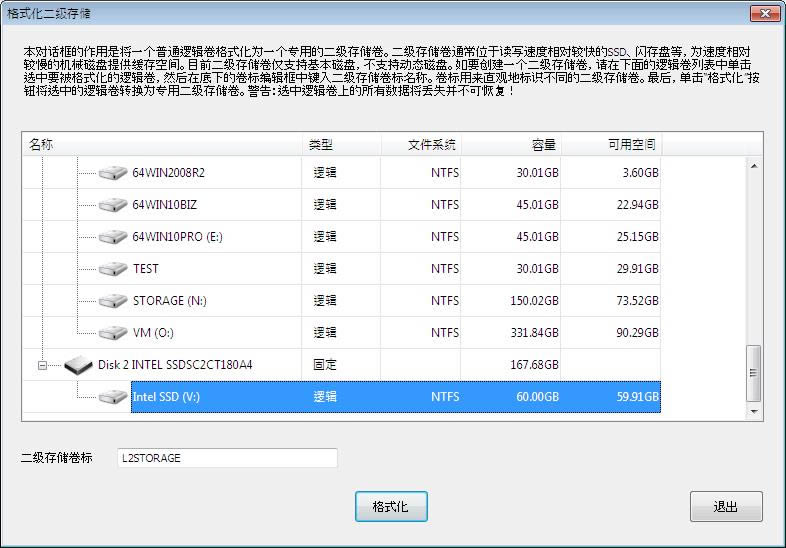Image resolution: width=786 pixels, height=548 pixels.
Task: Click the 64WIN10PRO (E:) volume icon
Action: click(113, 237)
